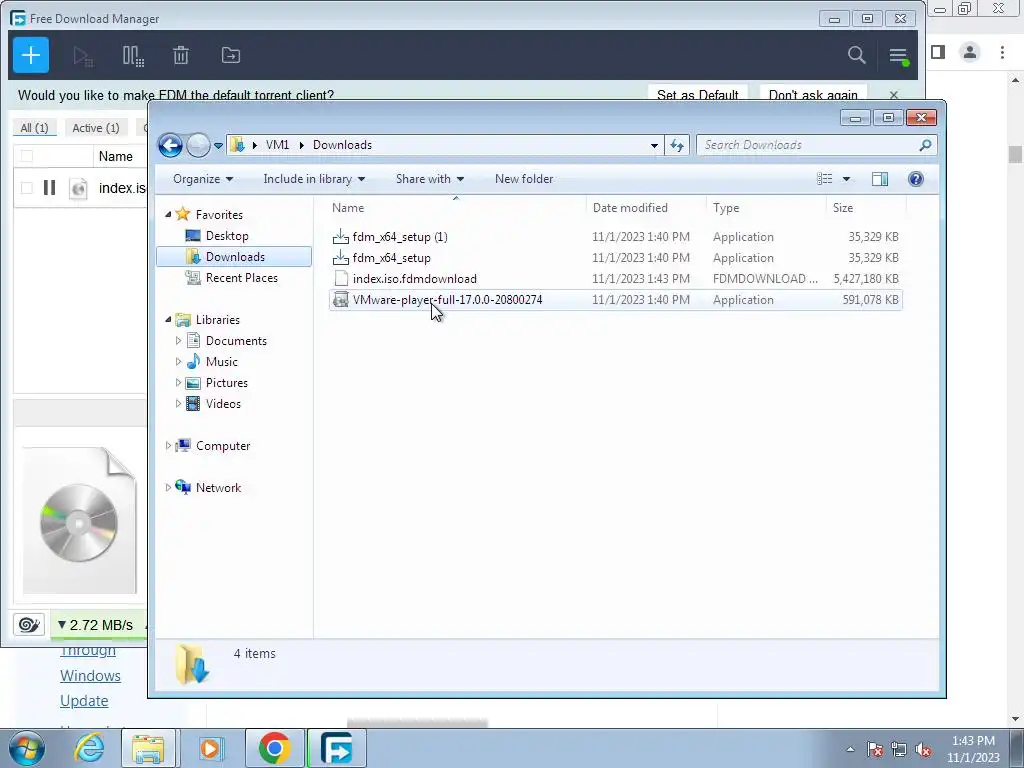
Task: Show the preview pane in Explorer
Action: 880,179
